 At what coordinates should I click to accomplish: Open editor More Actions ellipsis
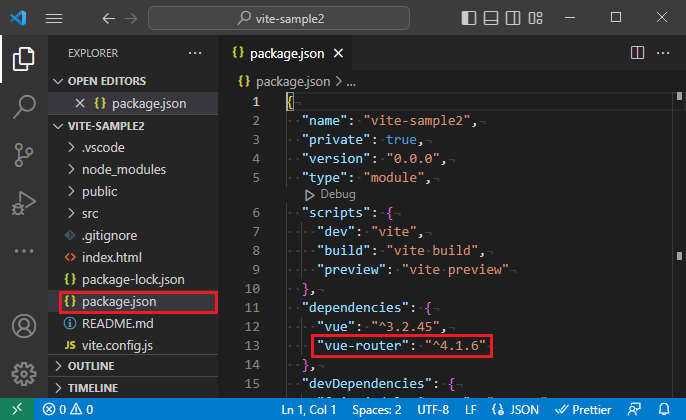663,53
